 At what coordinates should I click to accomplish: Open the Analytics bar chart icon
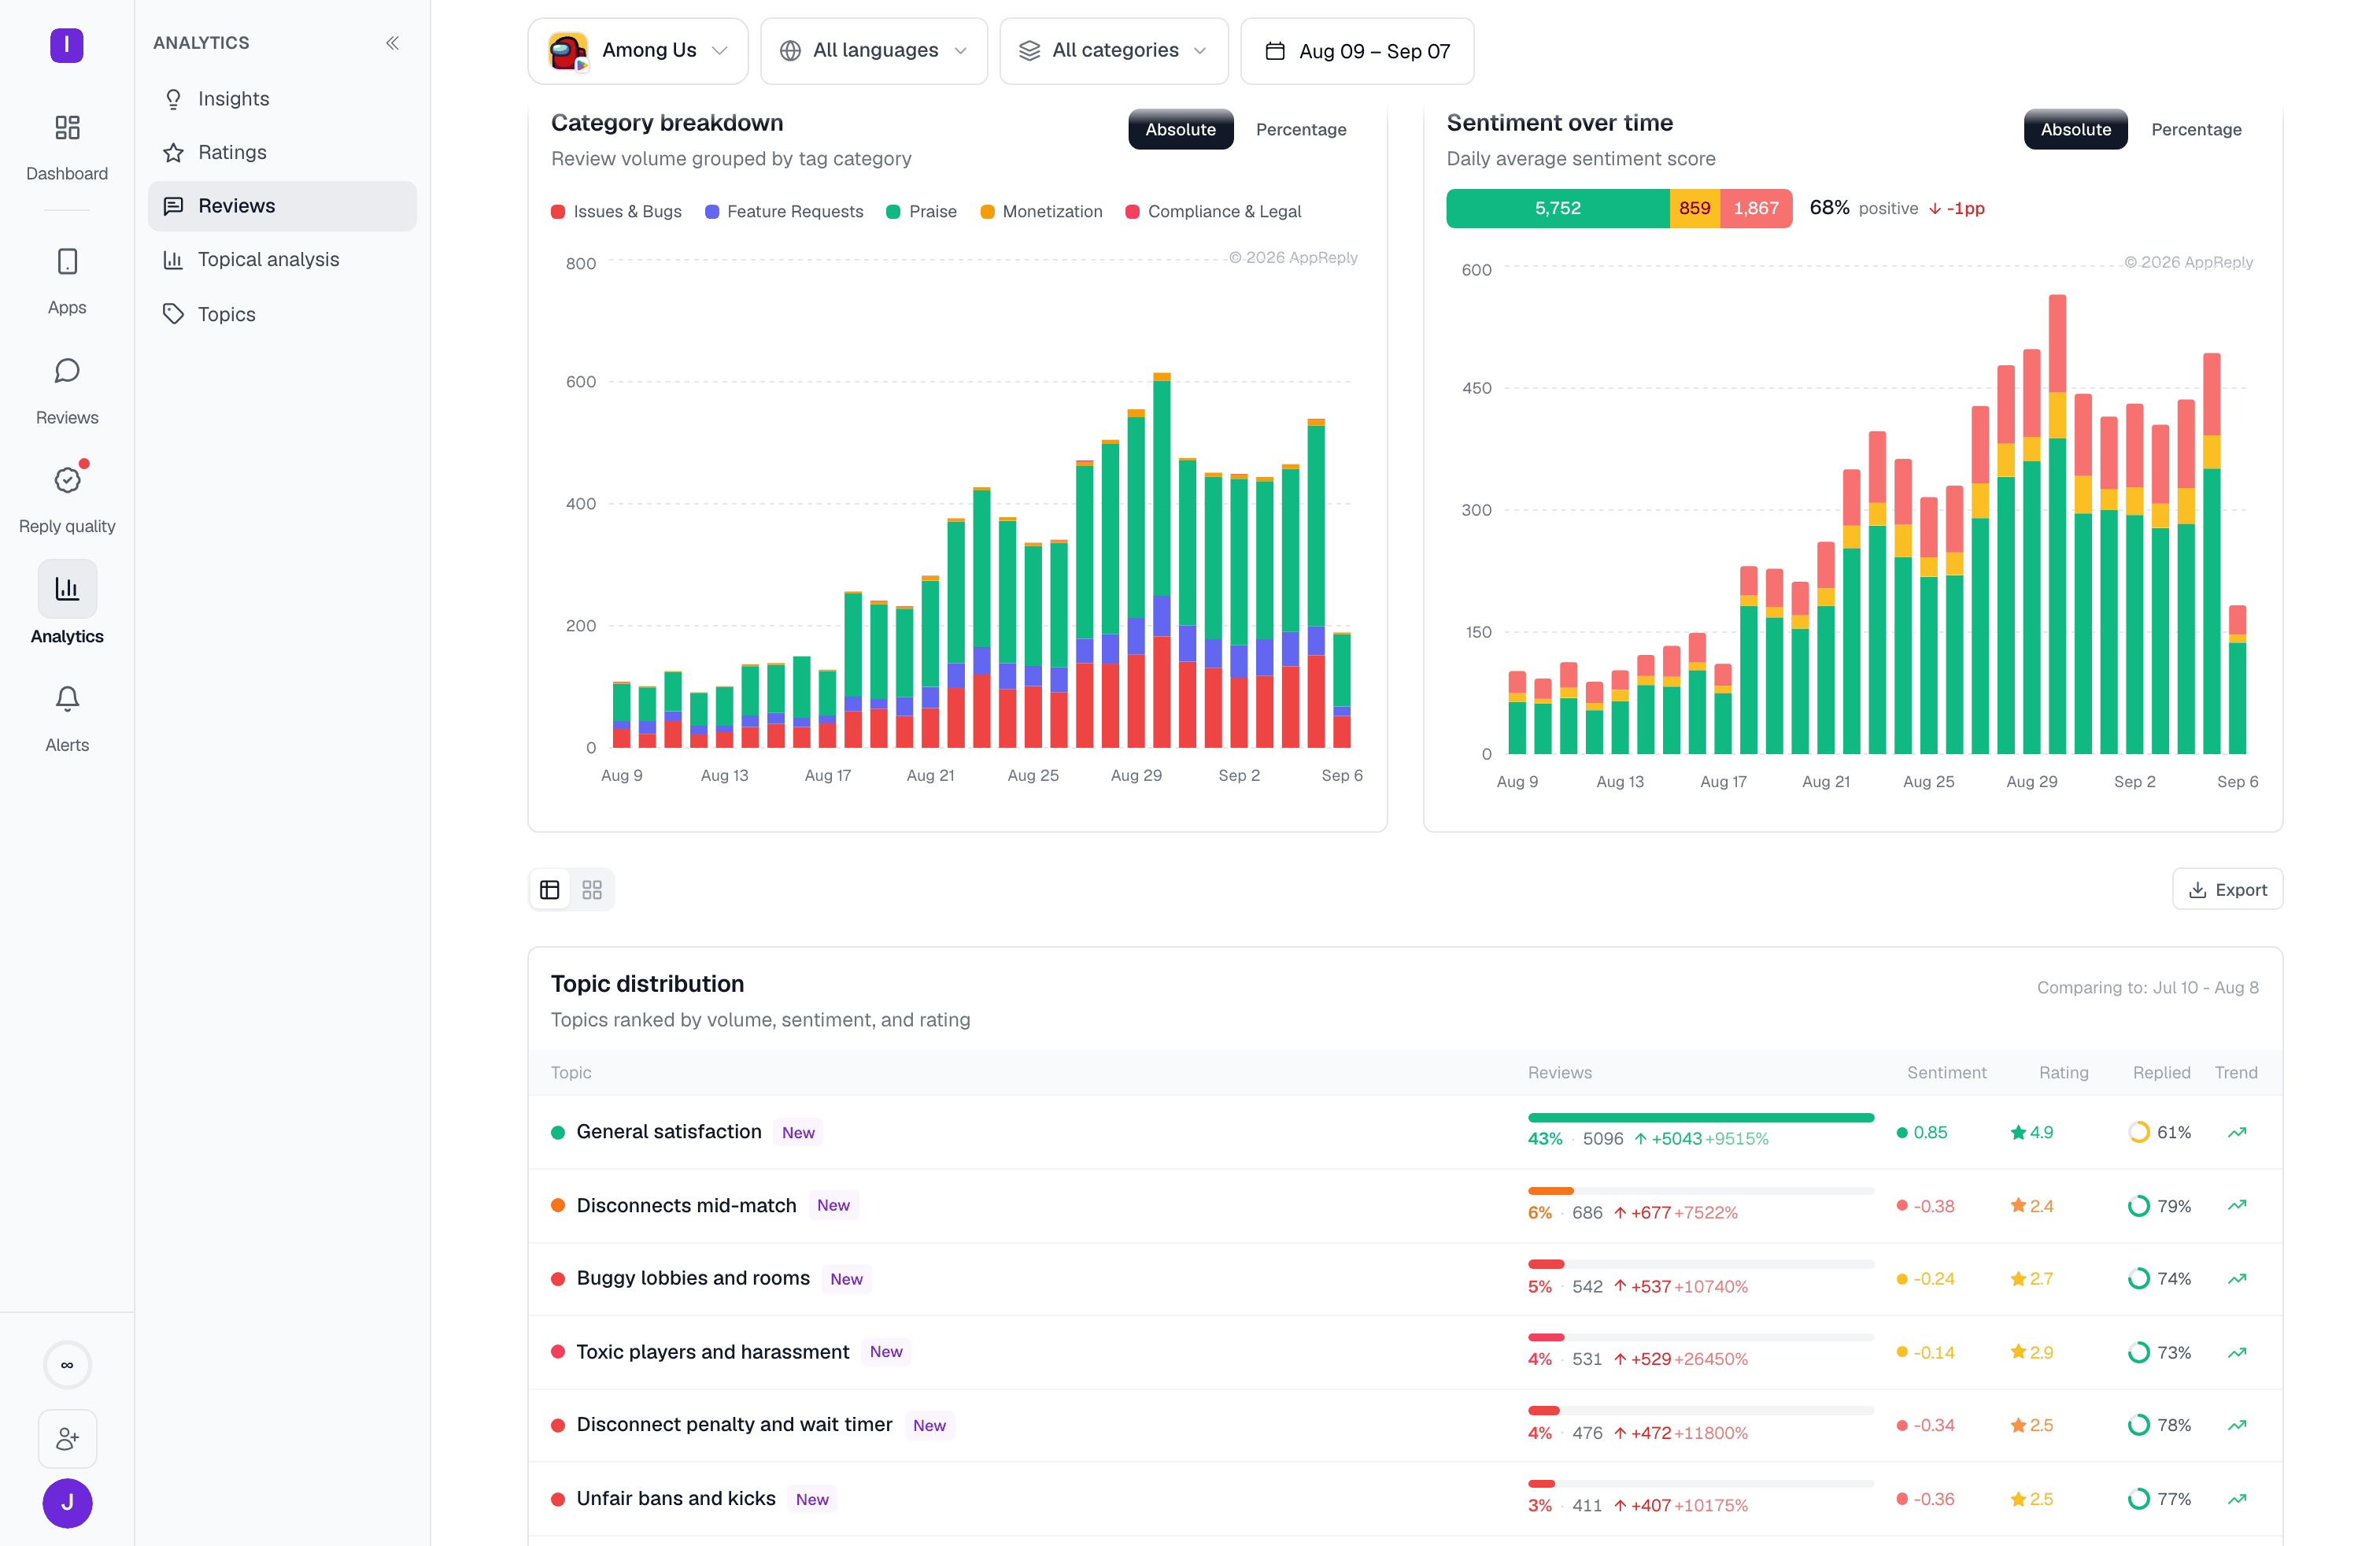tap(67, 588)
